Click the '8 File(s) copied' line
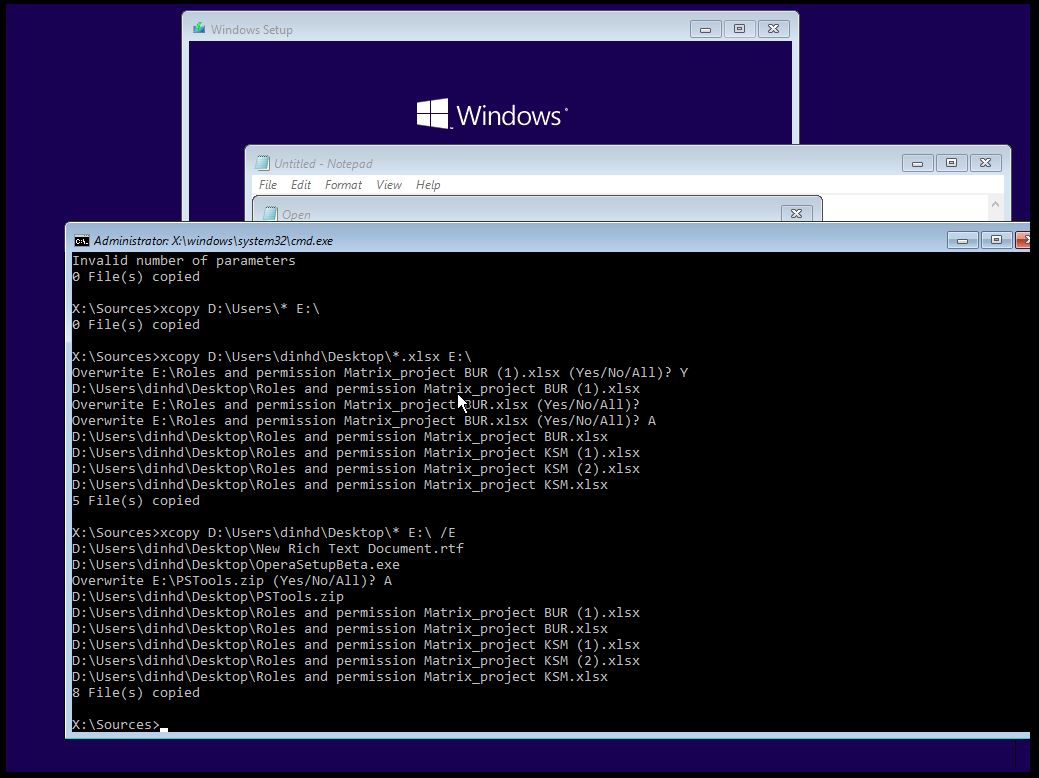 pos(136,693)
